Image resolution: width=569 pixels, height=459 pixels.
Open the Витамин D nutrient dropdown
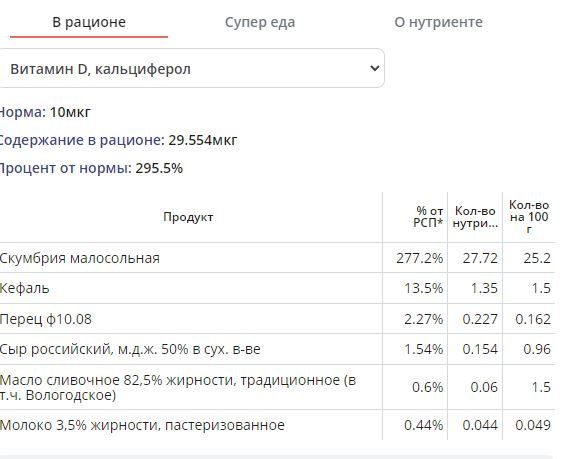tap(191, 68)
